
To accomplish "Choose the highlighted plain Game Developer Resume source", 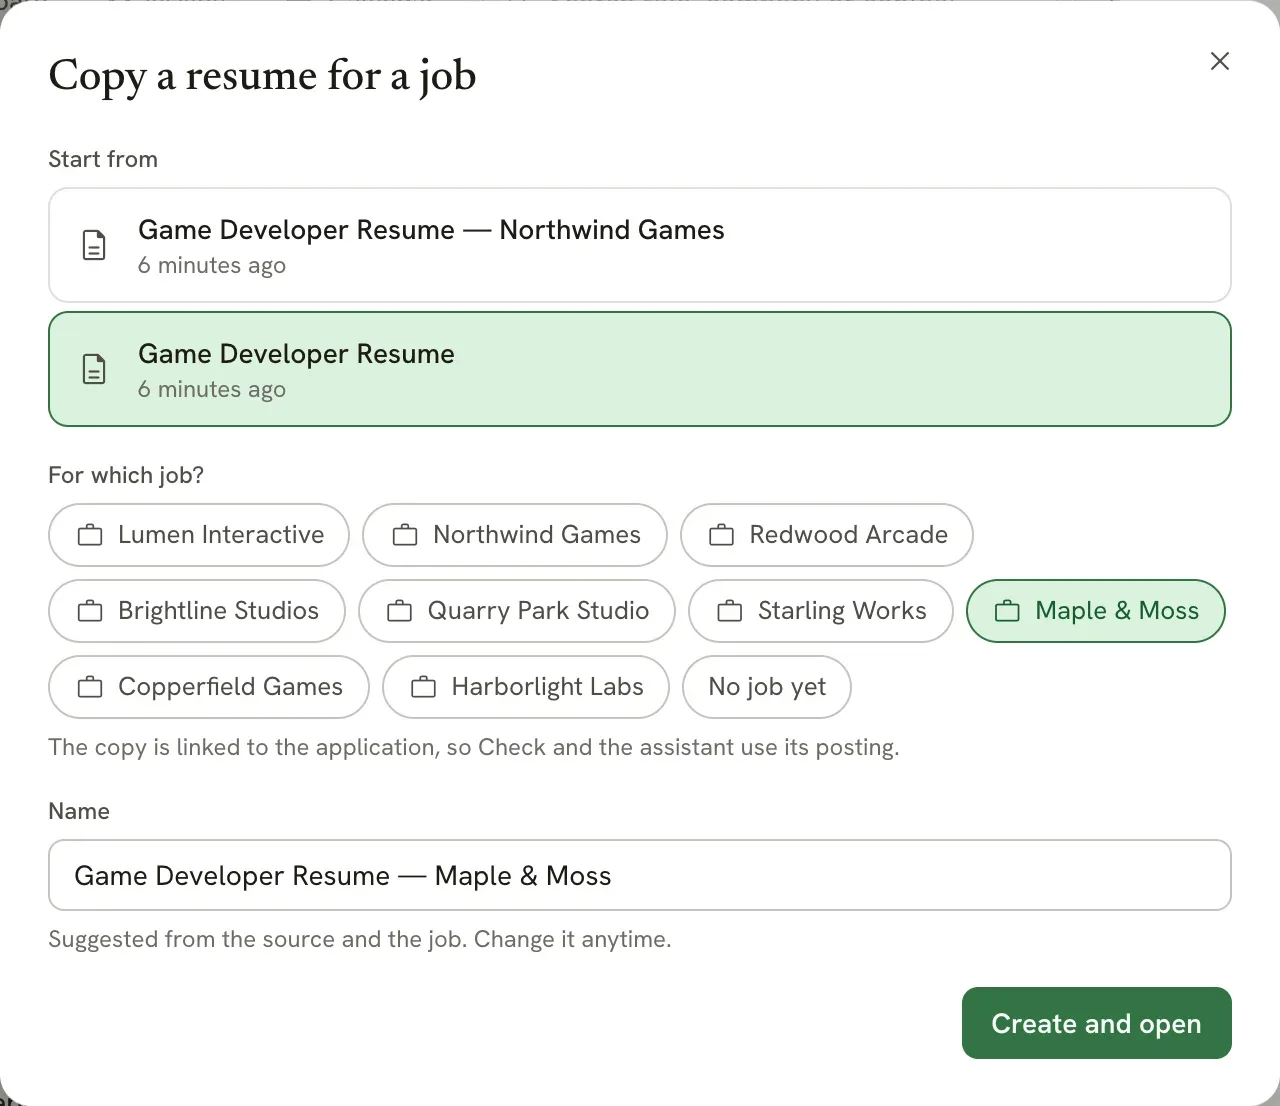I will pyautogui.click(x=640, y=369).
